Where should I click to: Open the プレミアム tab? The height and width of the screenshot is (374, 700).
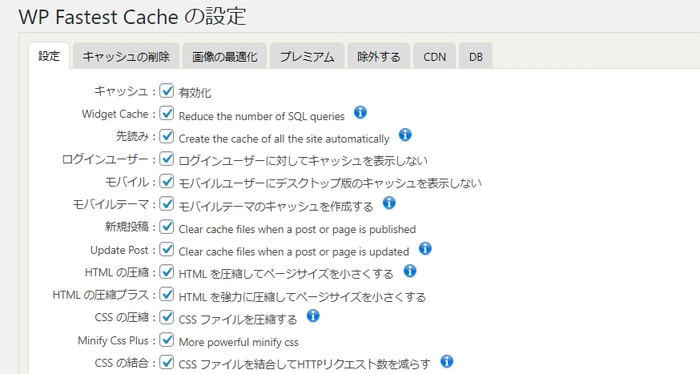pyautogui.click(x=307, y=56)
